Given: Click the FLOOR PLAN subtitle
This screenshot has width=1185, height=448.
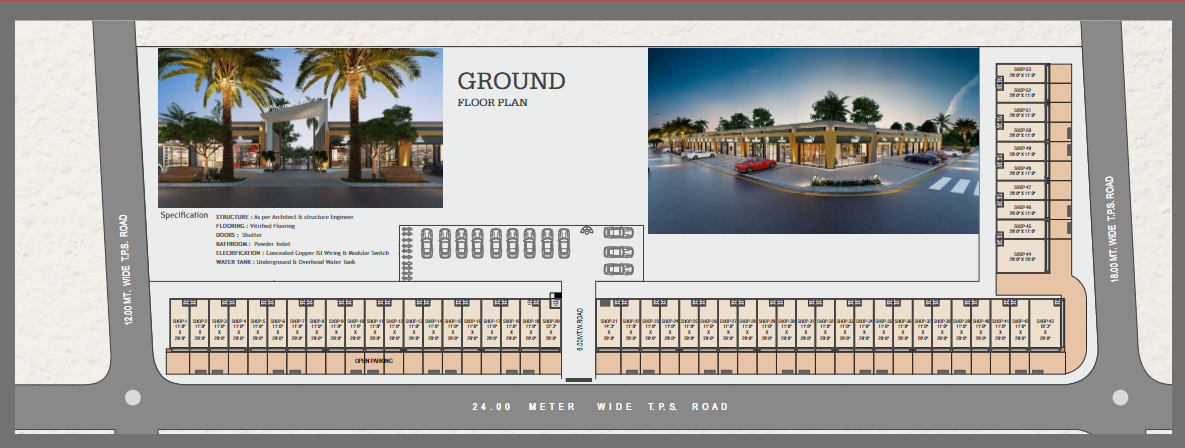Looking at the screenshot, I should click(x=492, y=102).
